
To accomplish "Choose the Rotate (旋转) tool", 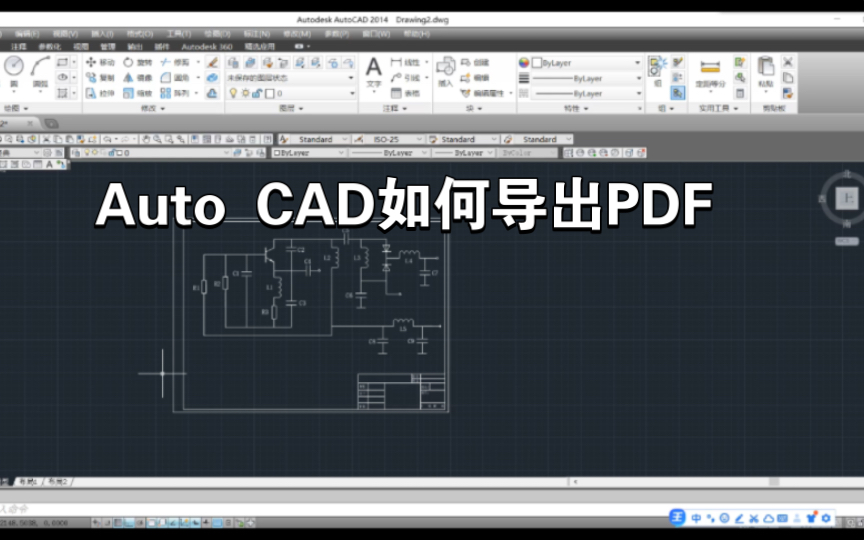I will click(x=137, y=62).
